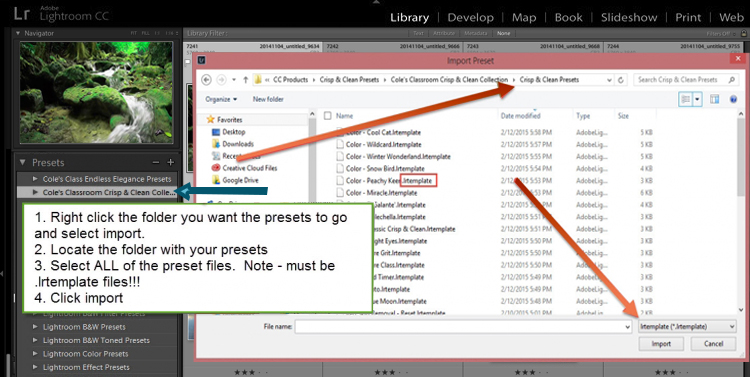Click the Presets panel plus icon
750x377 pixels.
tap(170, 163)
